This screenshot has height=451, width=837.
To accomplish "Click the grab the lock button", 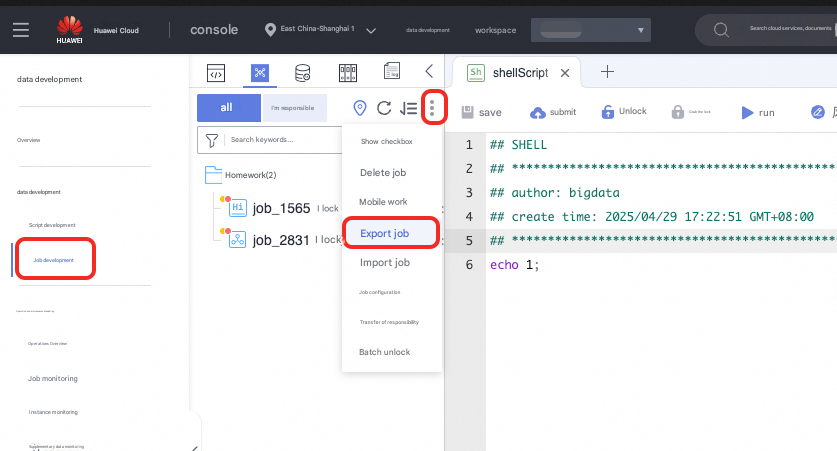I will [691, 112].
